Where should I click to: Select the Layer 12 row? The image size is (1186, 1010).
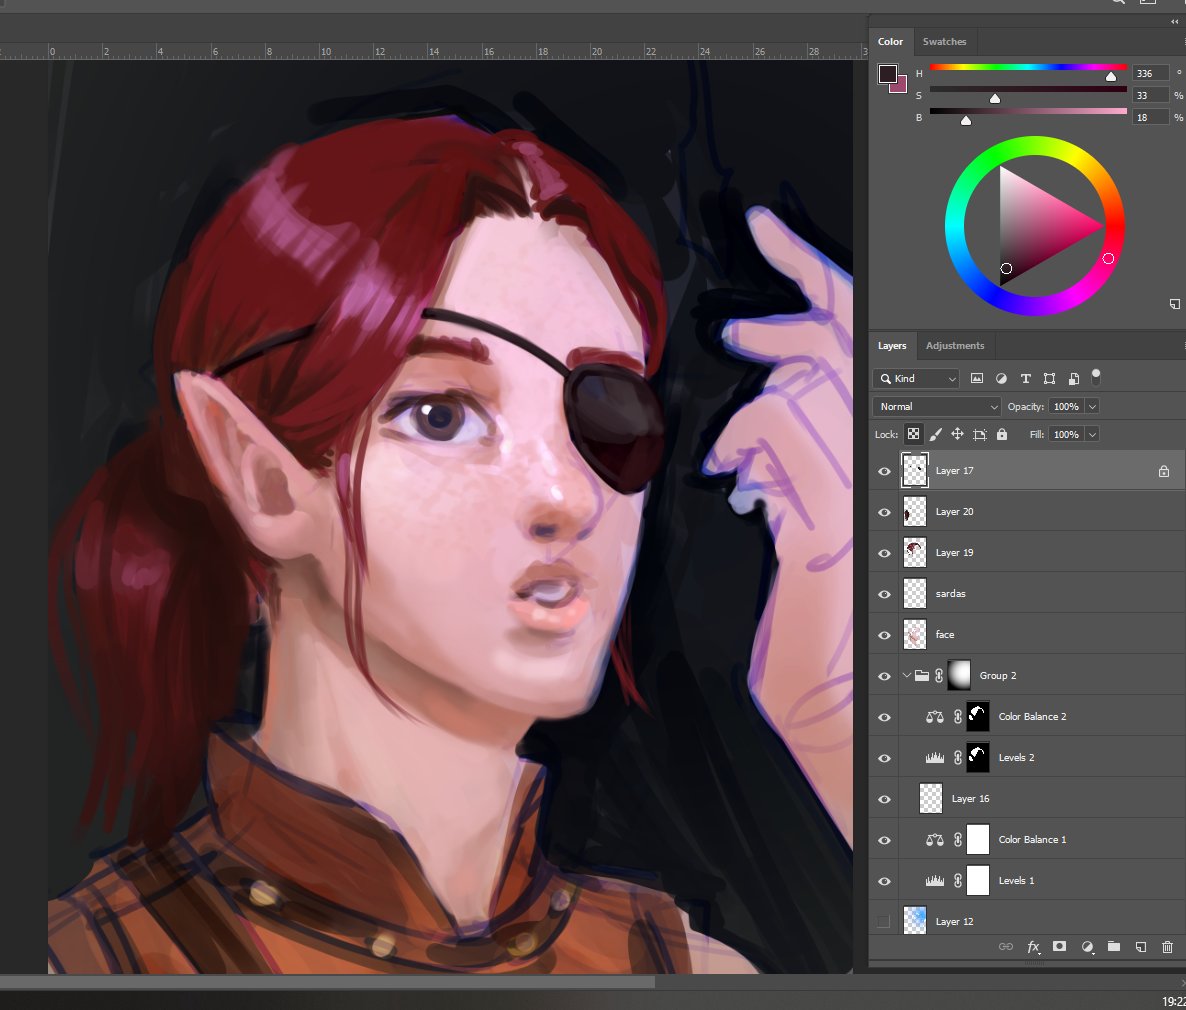point(1027,919)
